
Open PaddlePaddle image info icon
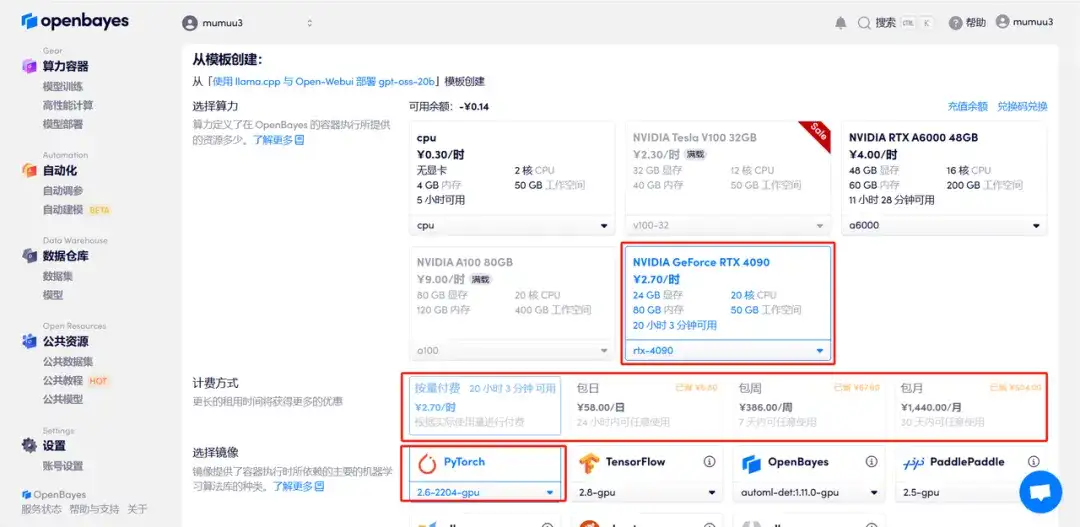[x=1033, y=462]
